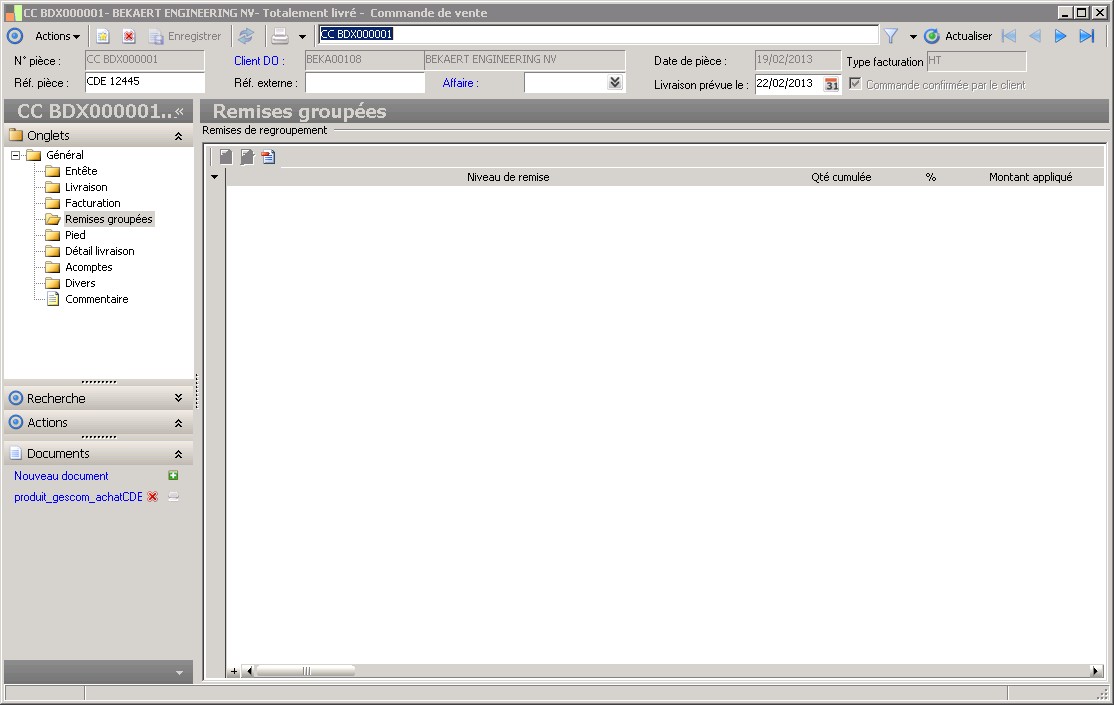Click the Montant appliqué column header

point(1030,177)
